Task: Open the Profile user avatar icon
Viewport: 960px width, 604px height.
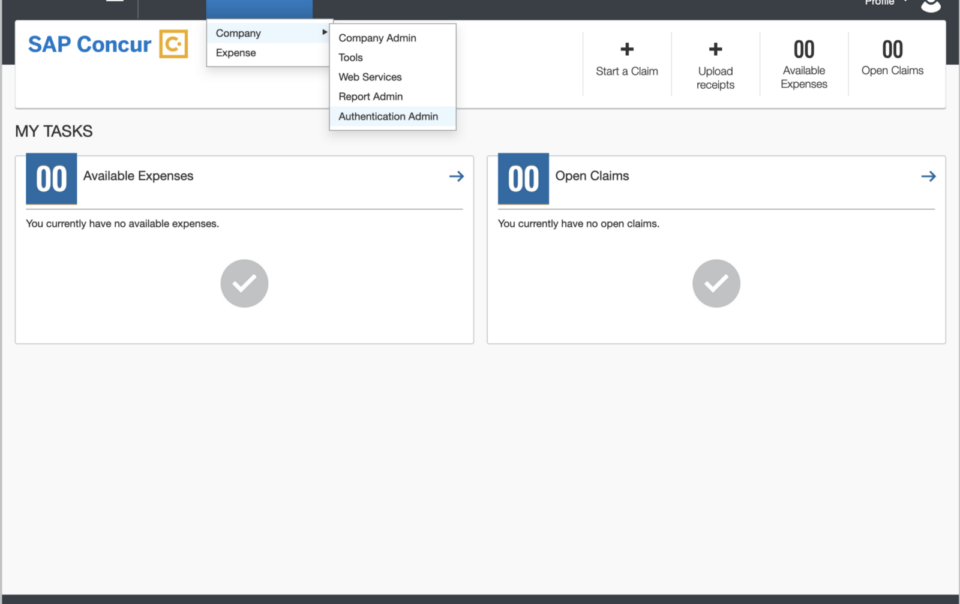Action: tap(931, 5)
